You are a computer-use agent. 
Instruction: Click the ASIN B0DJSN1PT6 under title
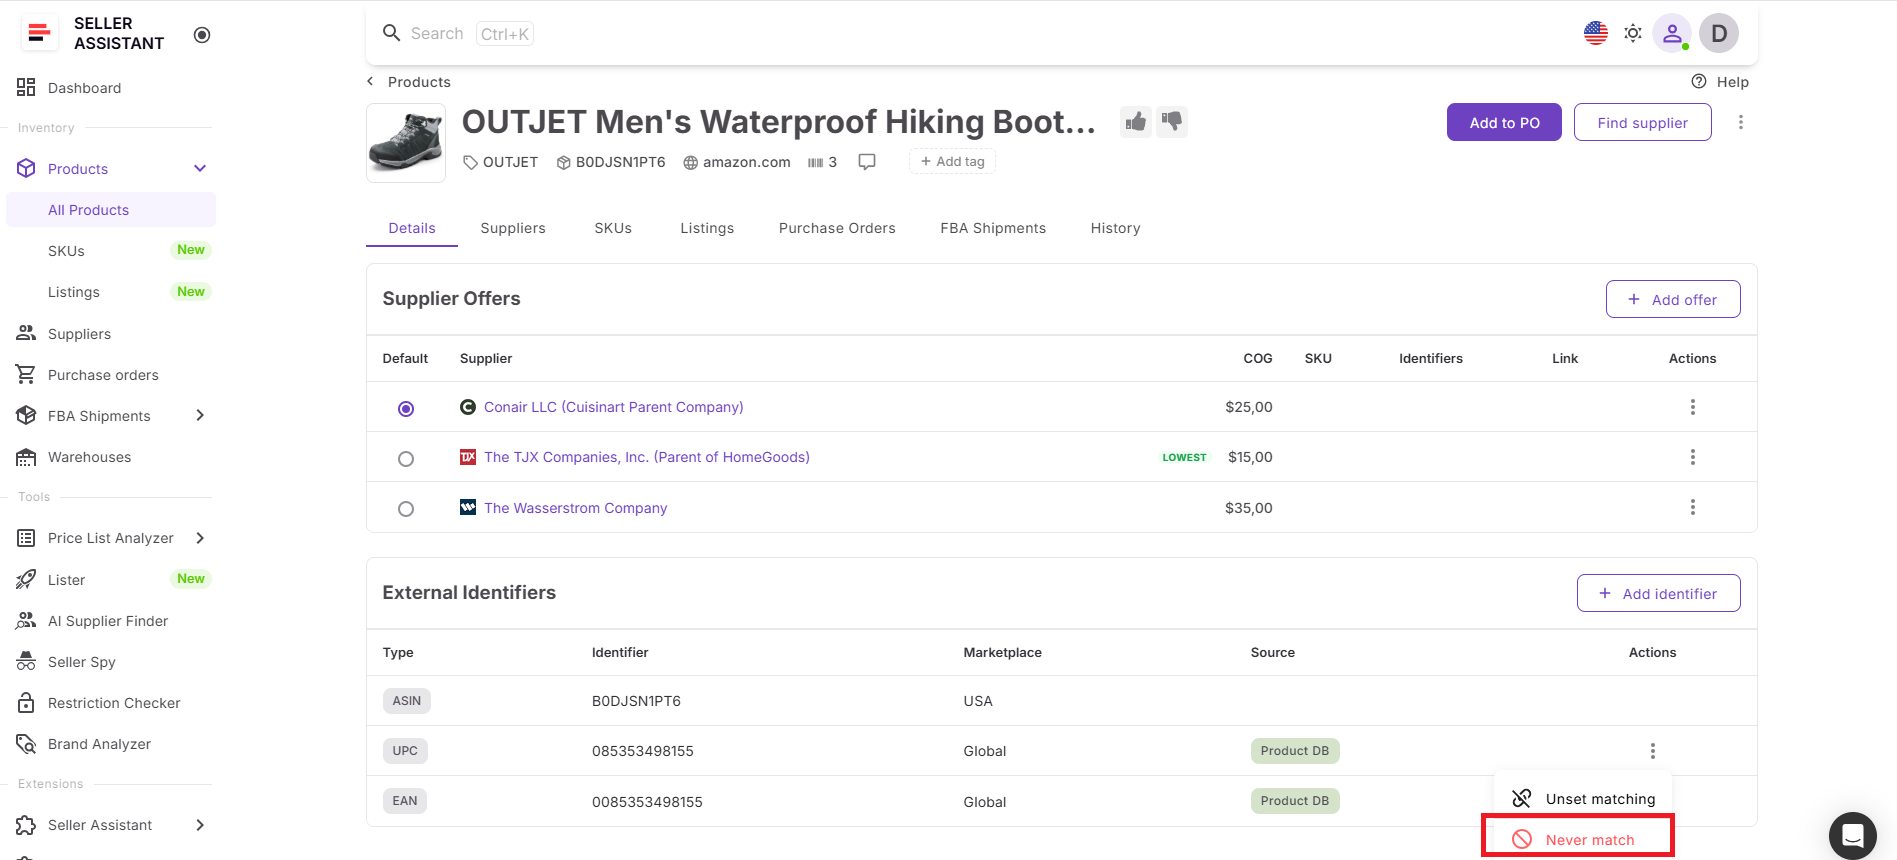[611, 162]
